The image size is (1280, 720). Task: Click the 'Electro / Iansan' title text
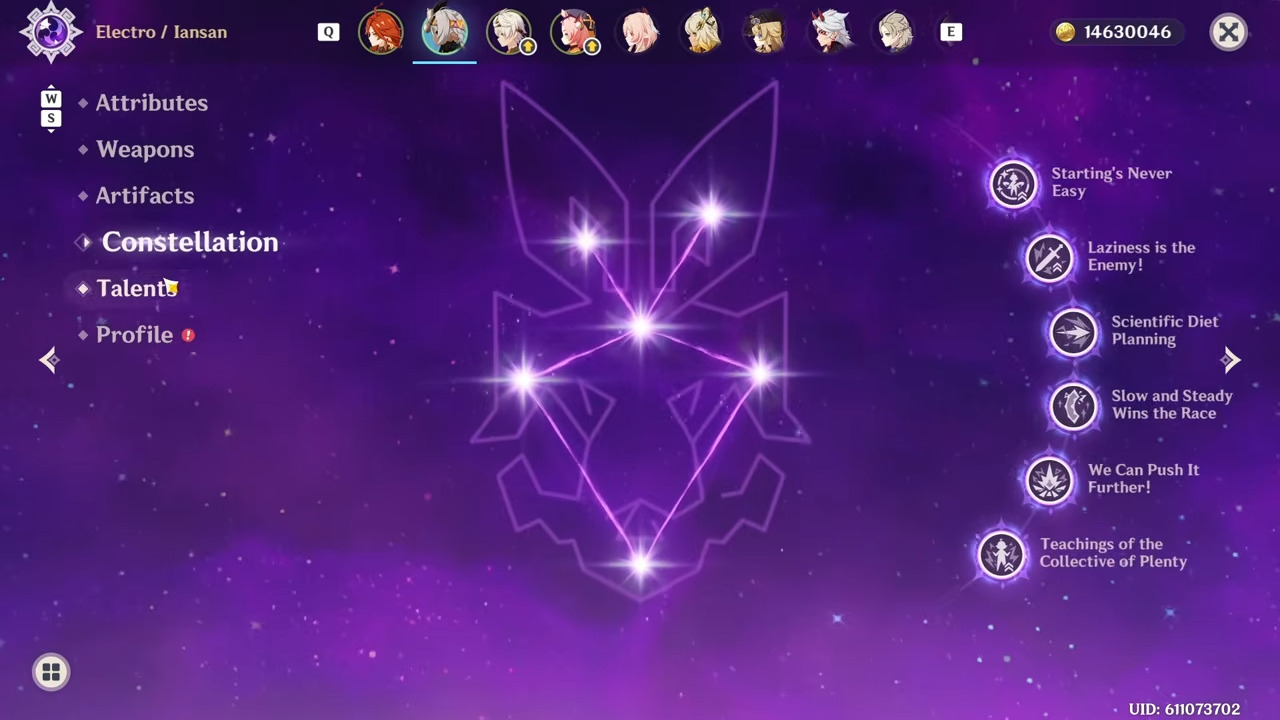(161, 32)
